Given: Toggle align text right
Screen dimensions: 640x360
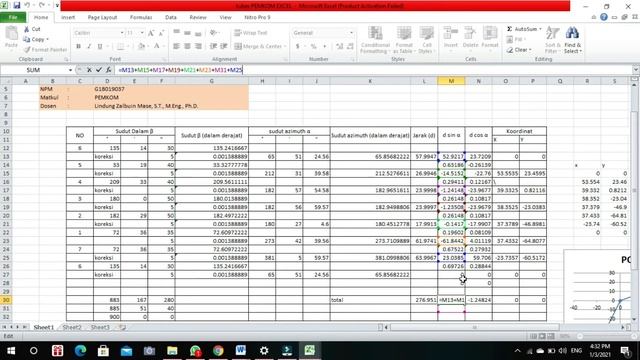Looking at the screenshot, I should click(198, 46).
